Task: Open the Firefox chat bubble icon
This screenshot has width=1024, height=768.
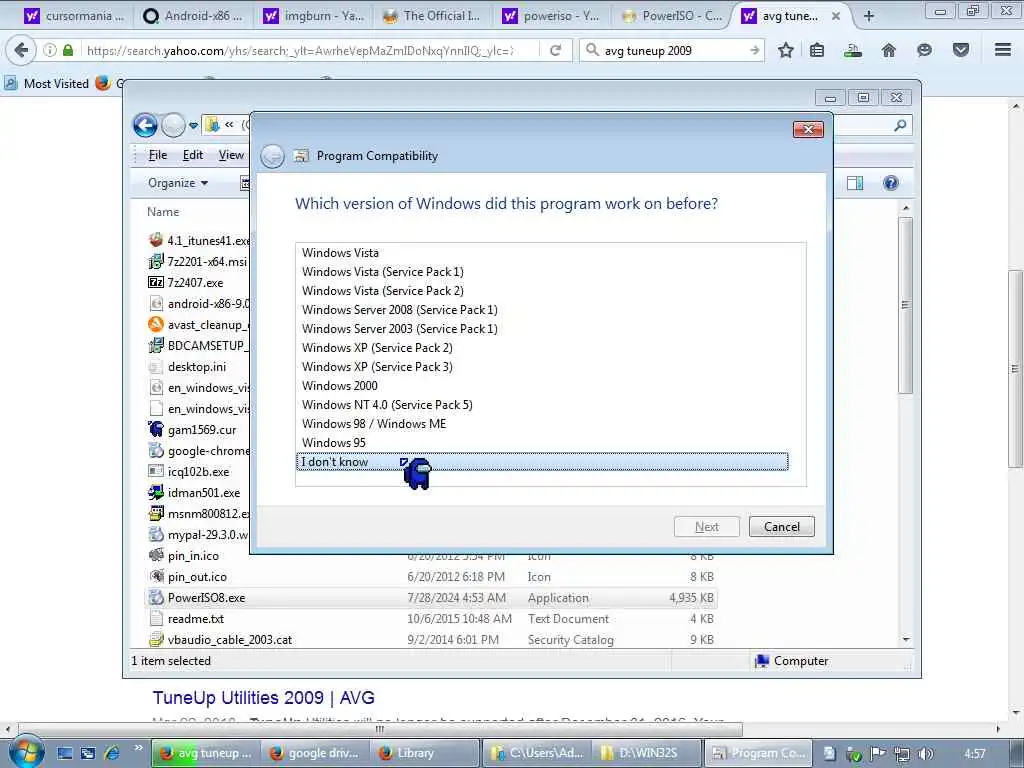Action: pyautogui.click(x=924, y=50)
